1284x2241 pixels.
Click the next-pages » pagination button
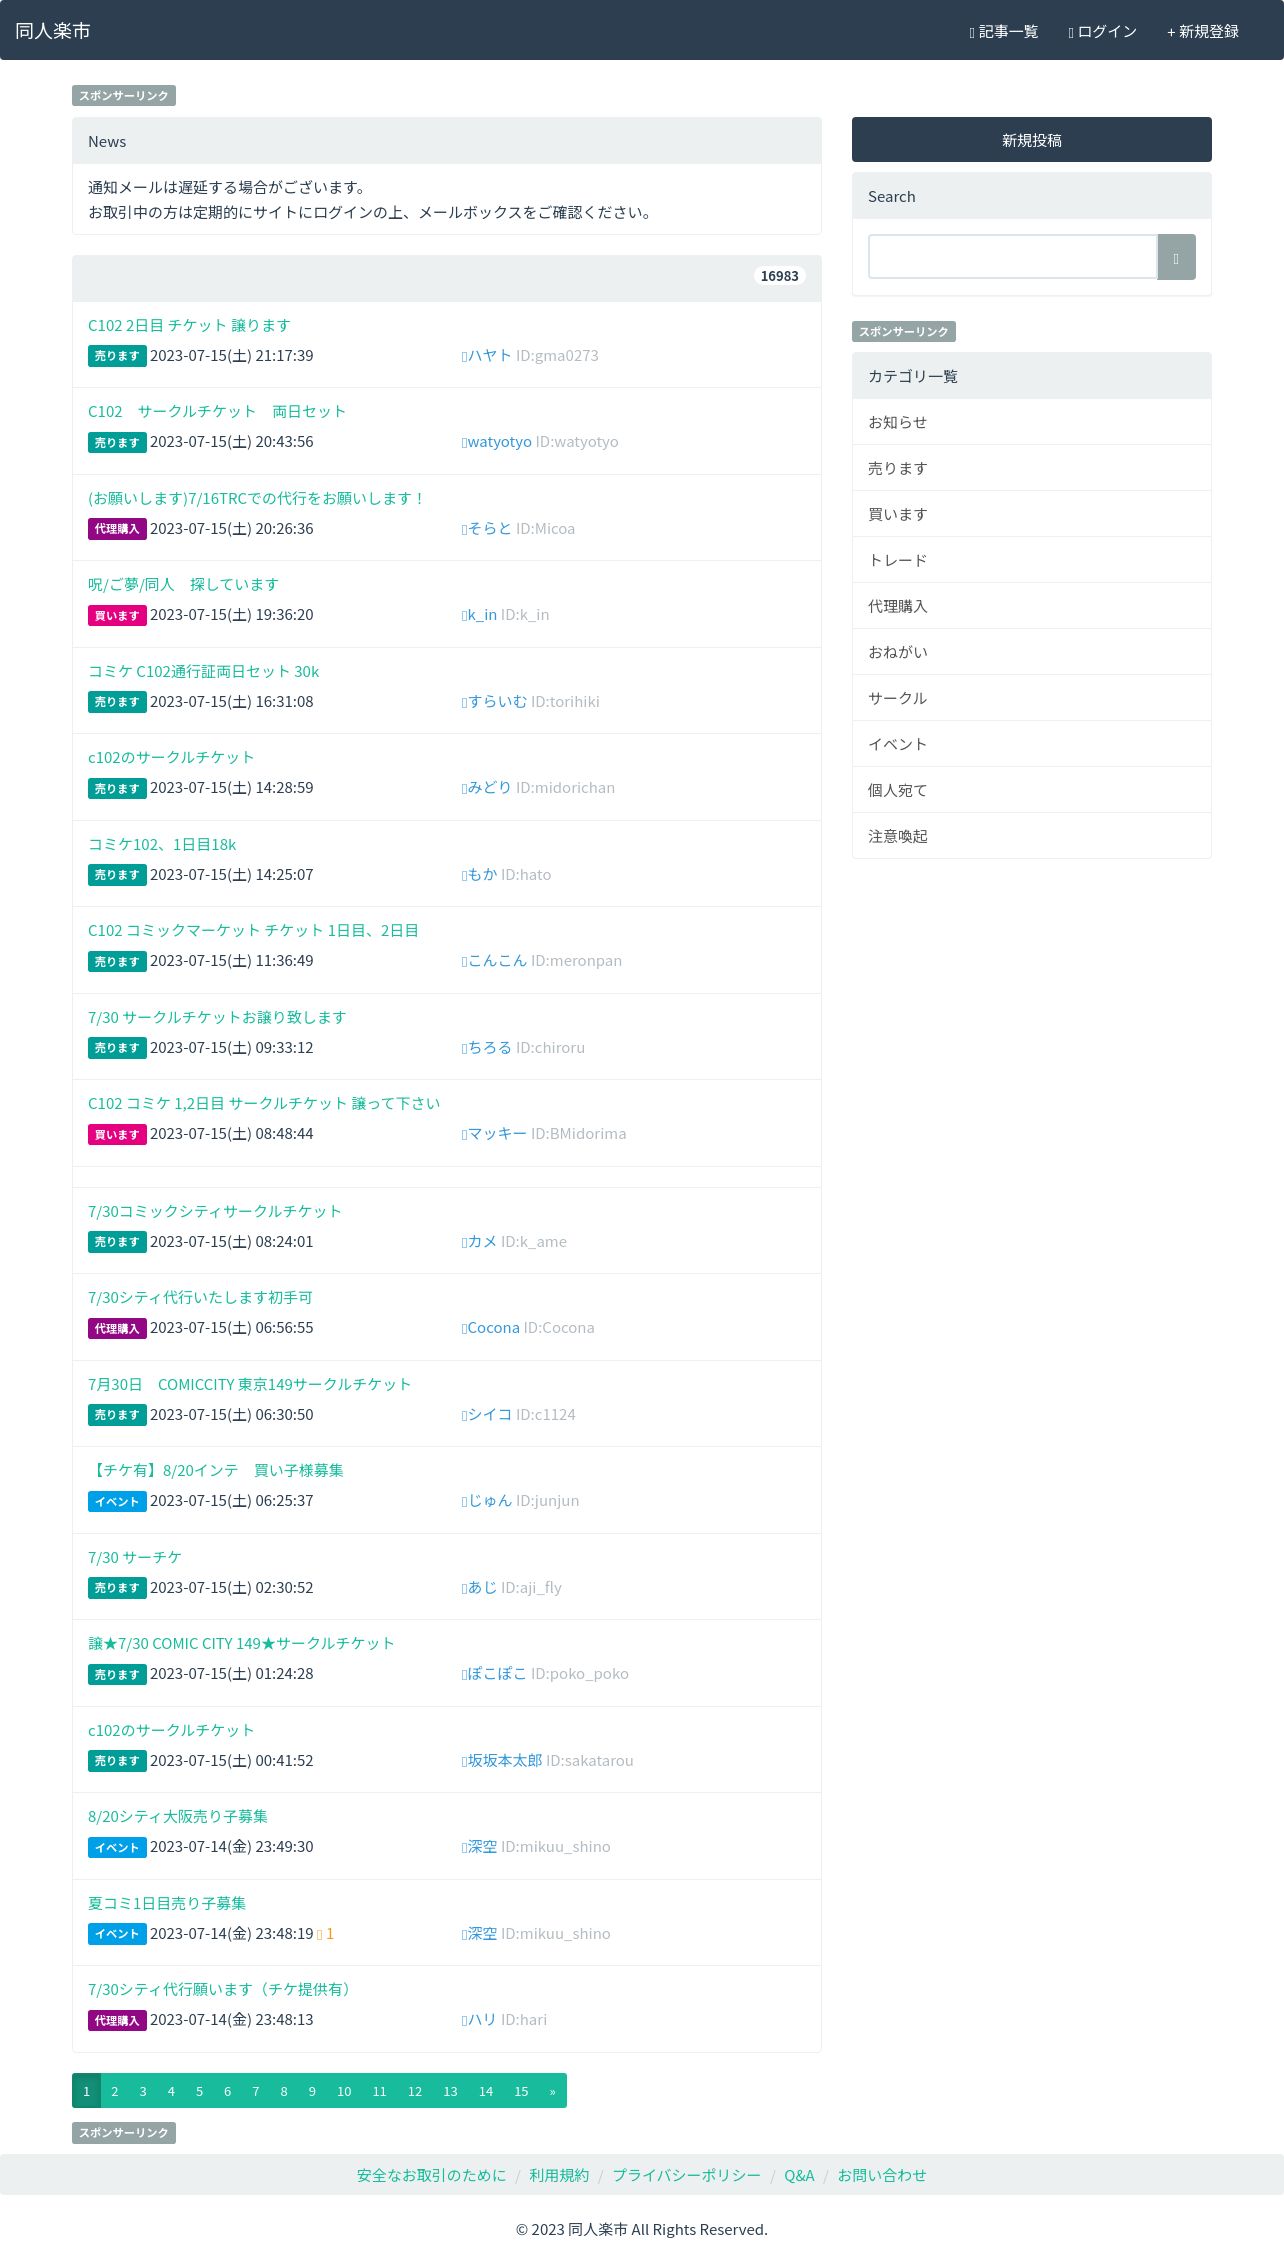pyautogui.click(x=552, y=2091)
